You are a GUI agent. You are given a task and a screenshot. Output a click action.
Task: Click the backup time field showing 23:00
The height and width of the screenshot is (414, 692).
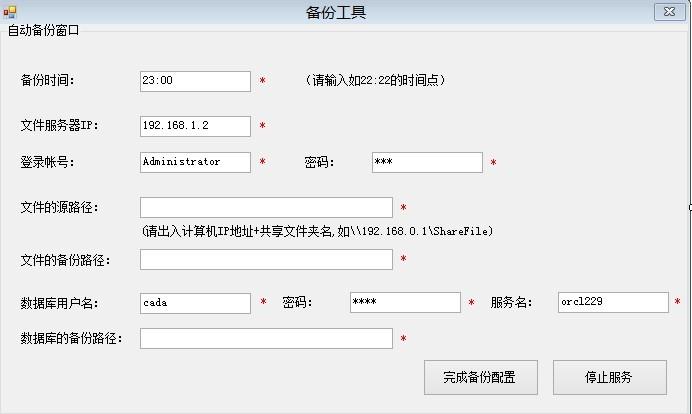[x=195, y=81]
